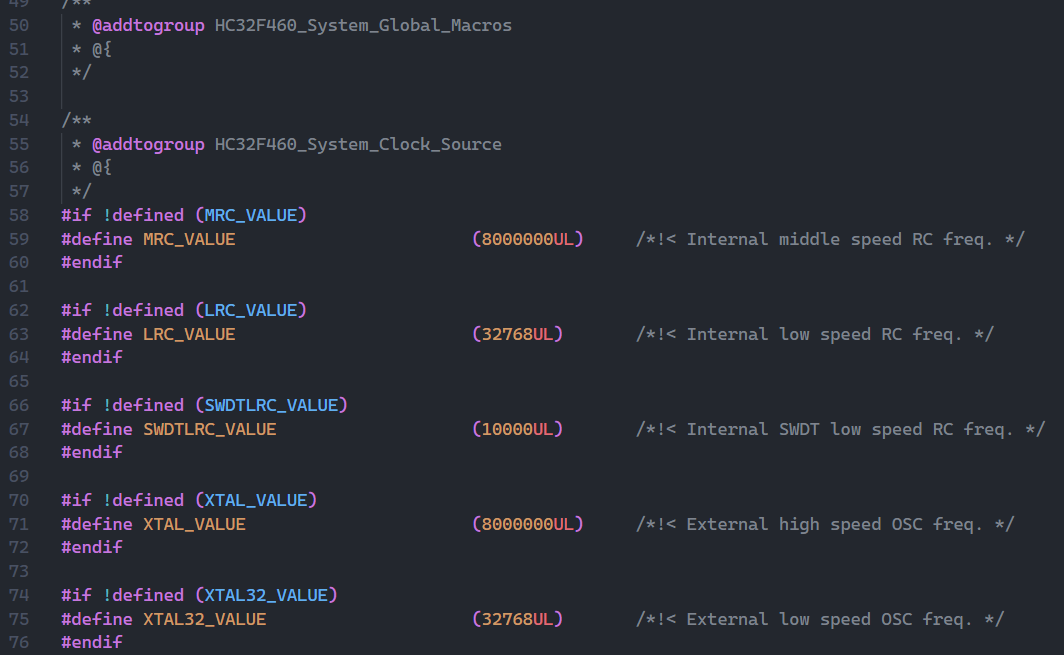Image resolution: width=1064 pixels, height=655 pixels.
Task: Click the #define keyword on line 75
Action: [x=97, y=619]
